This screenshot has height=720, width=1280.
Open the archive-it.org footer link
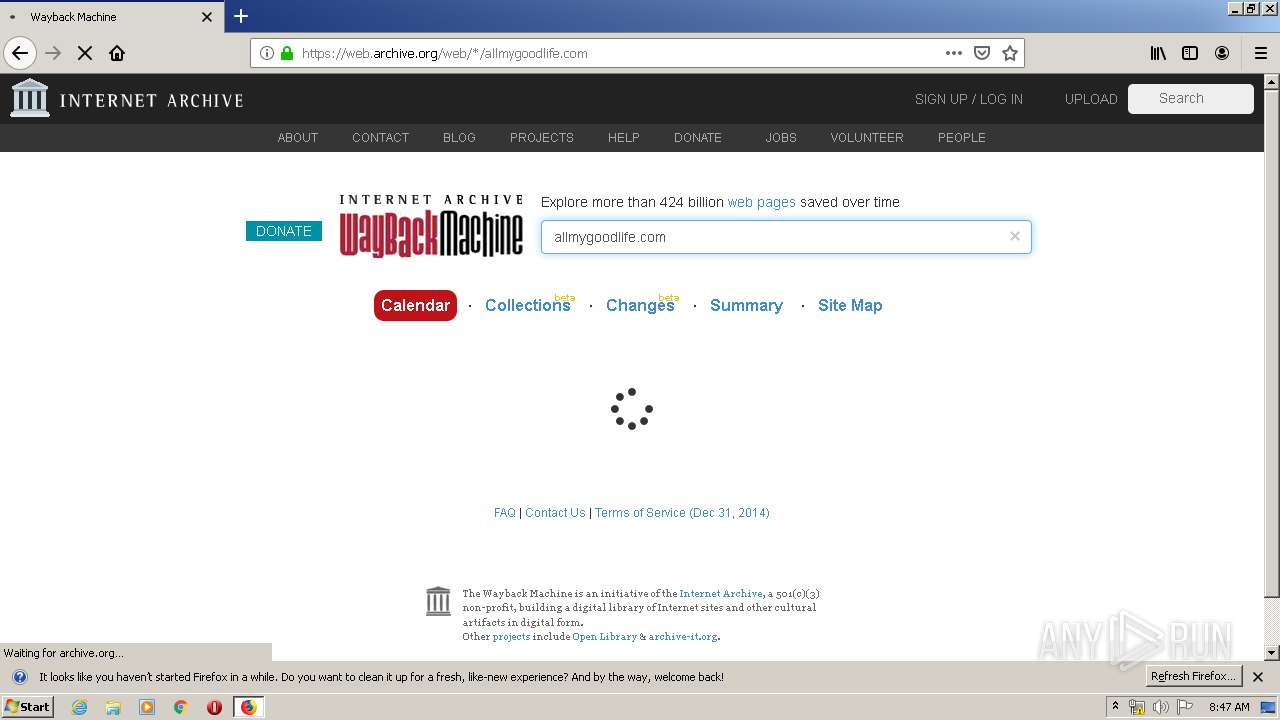[683, 637]
